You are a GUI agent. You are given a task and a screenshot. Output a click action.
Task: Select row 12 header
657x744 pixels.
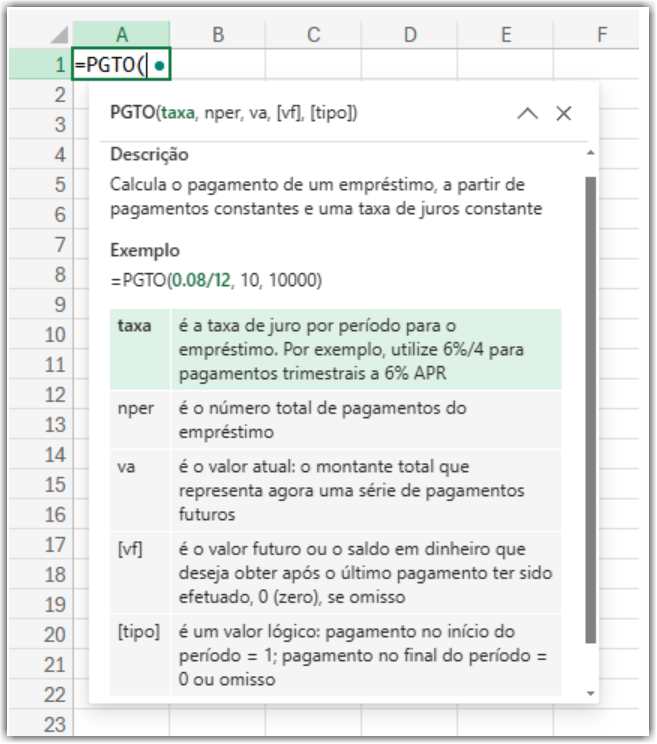click(41, 394)
